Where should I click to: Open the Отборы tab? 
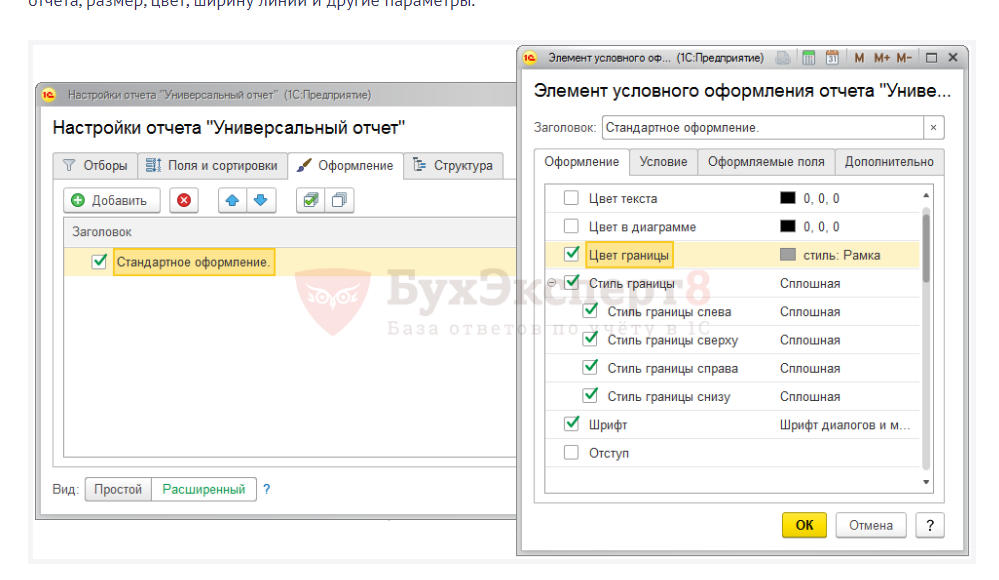tap(96, 166)
